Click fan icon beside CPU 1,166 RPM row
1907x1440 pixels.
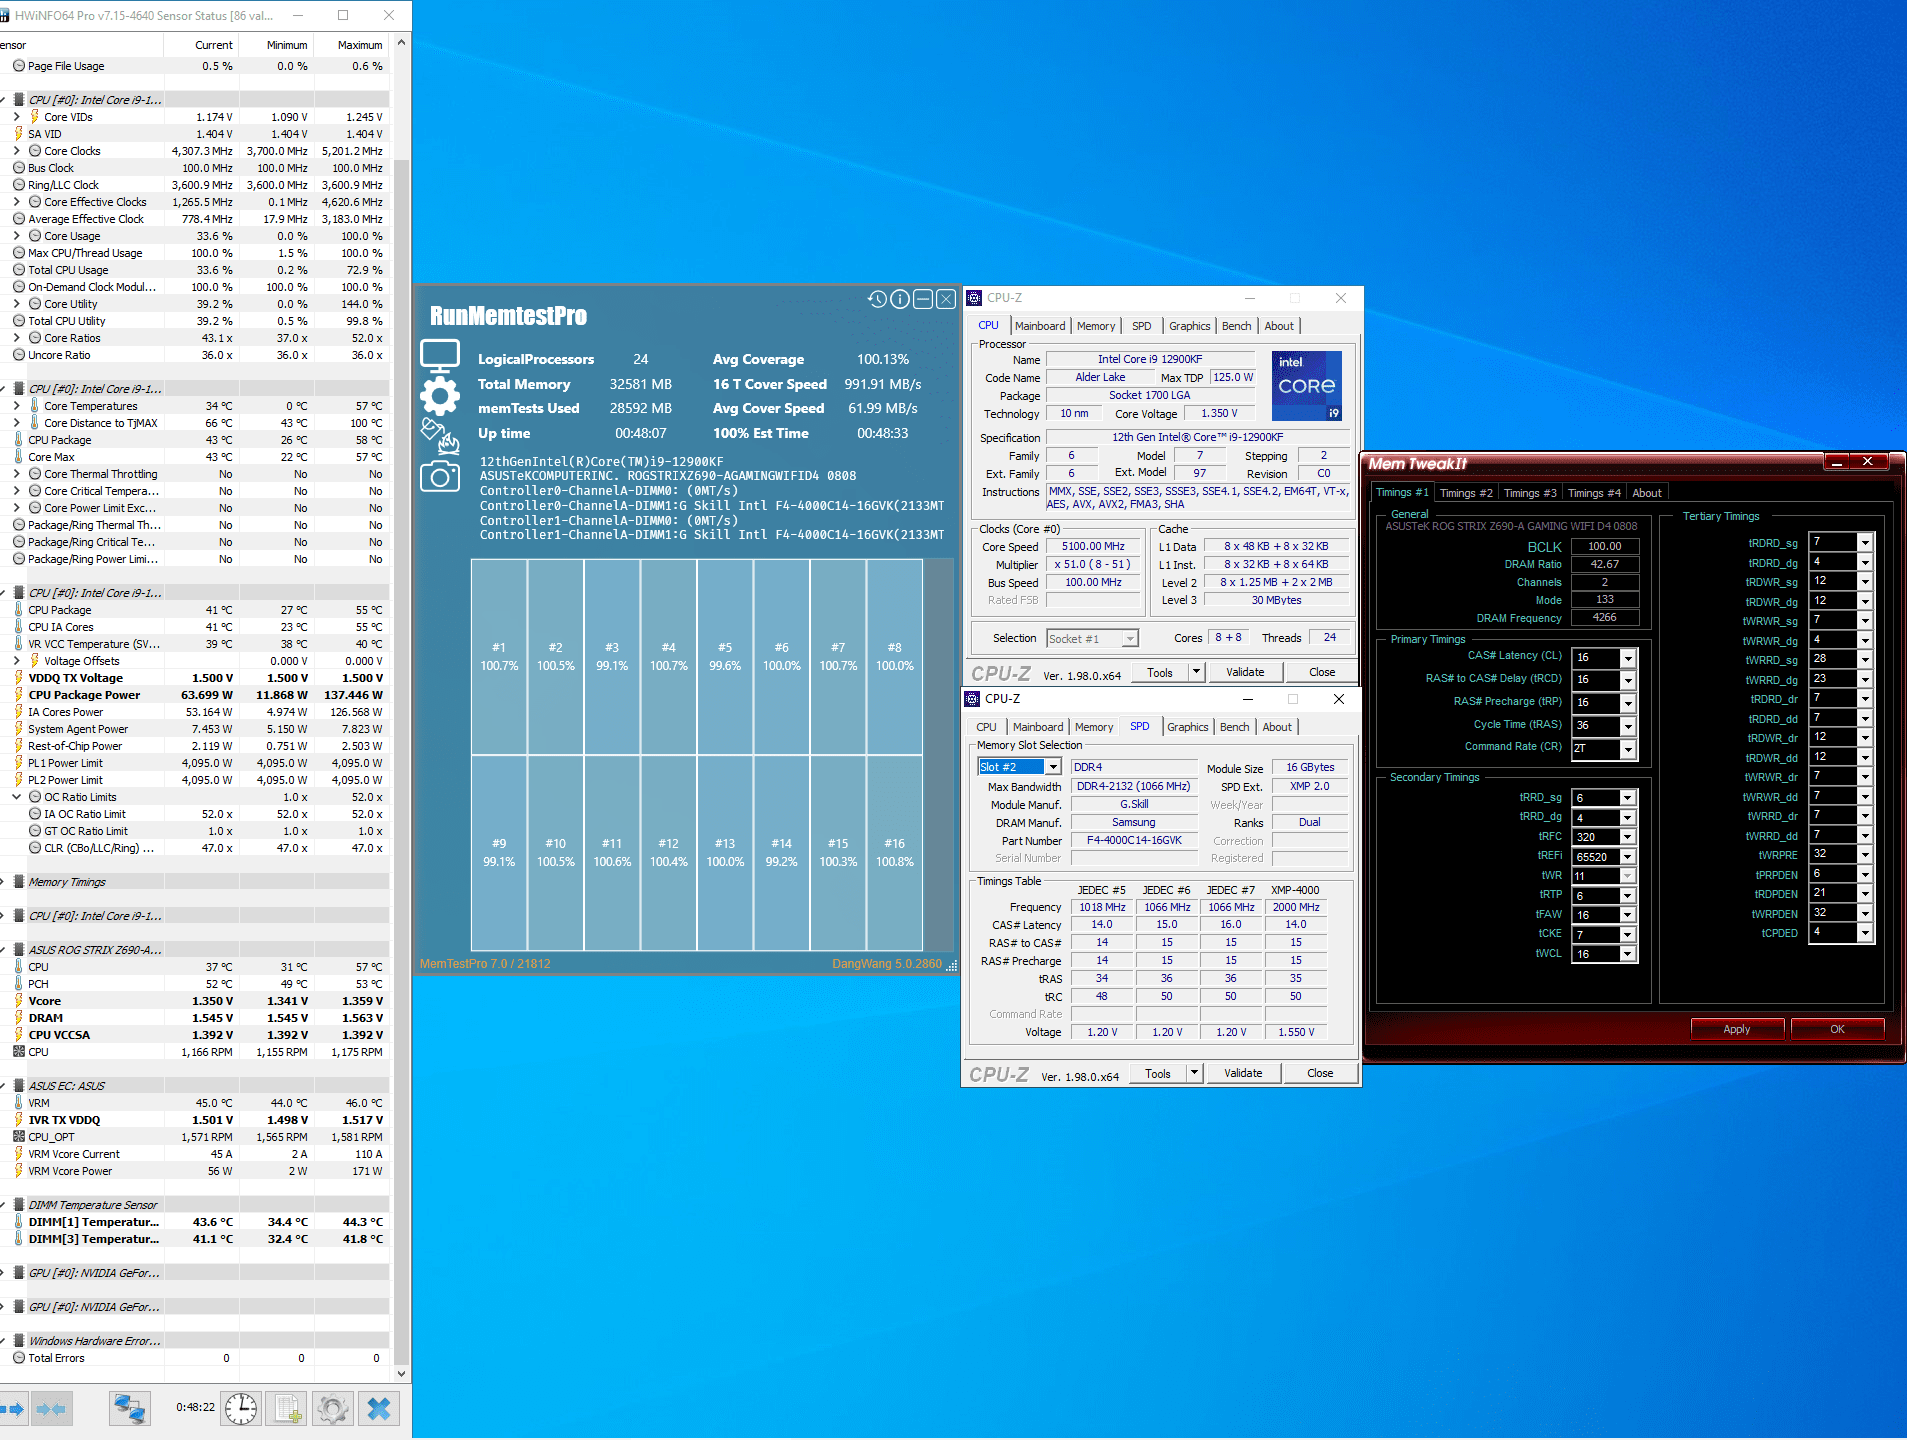pyautogui.click(x=18, y=1052)
